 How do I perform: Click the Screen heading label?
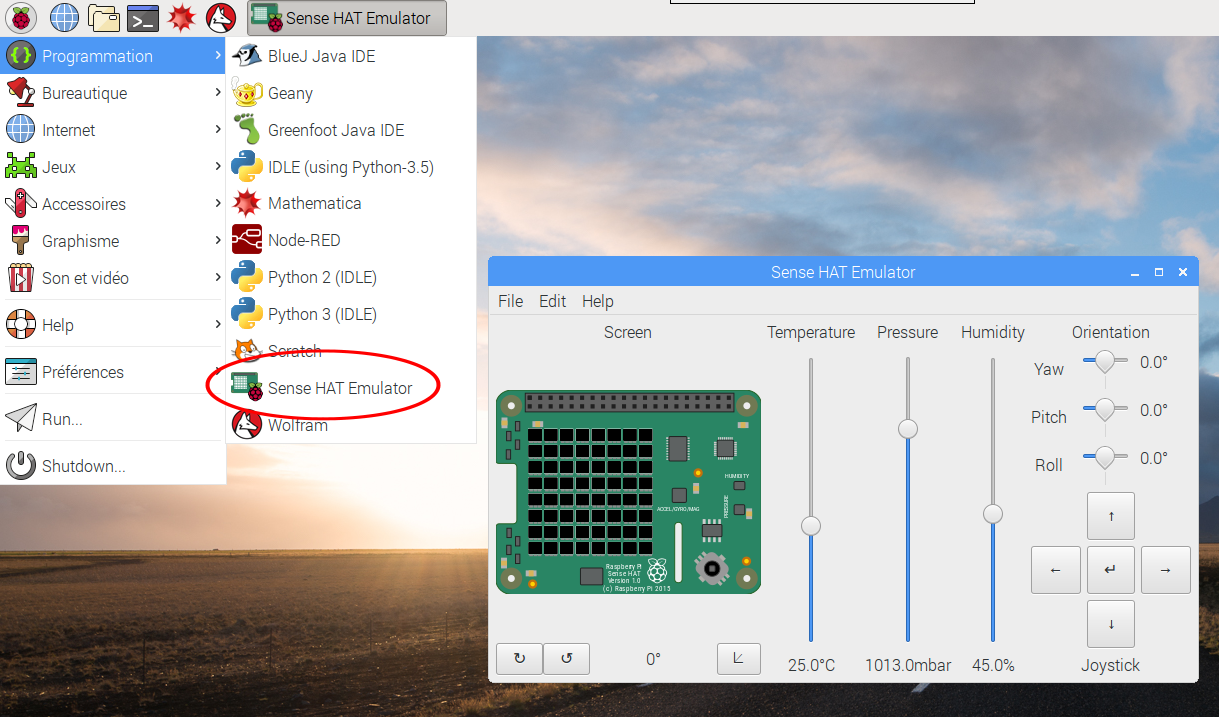coord(628,332)
